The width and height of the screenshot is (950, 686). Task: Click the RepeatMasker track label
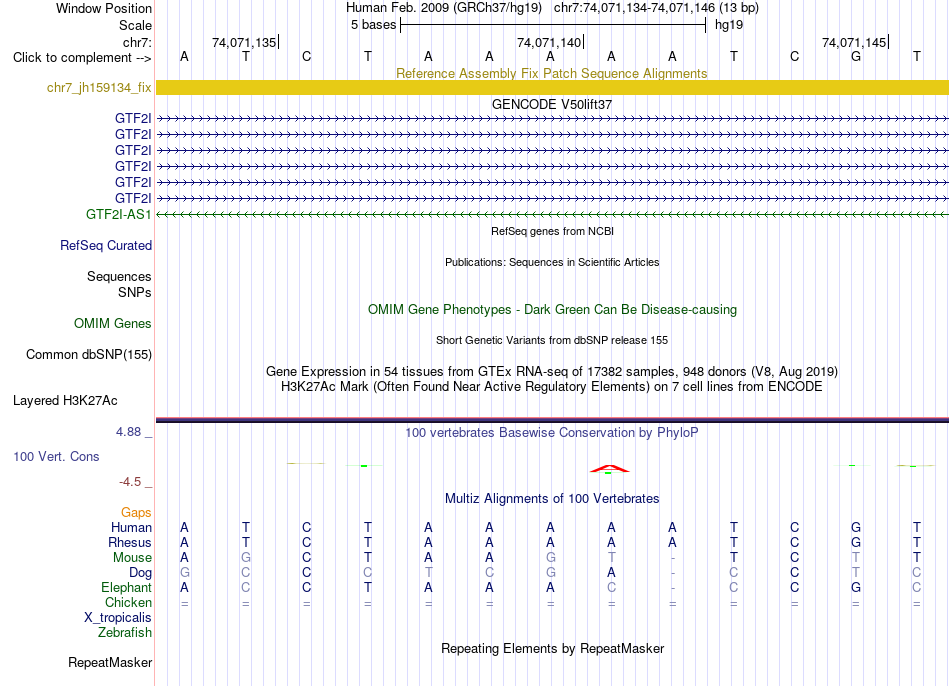coord(110,663)
